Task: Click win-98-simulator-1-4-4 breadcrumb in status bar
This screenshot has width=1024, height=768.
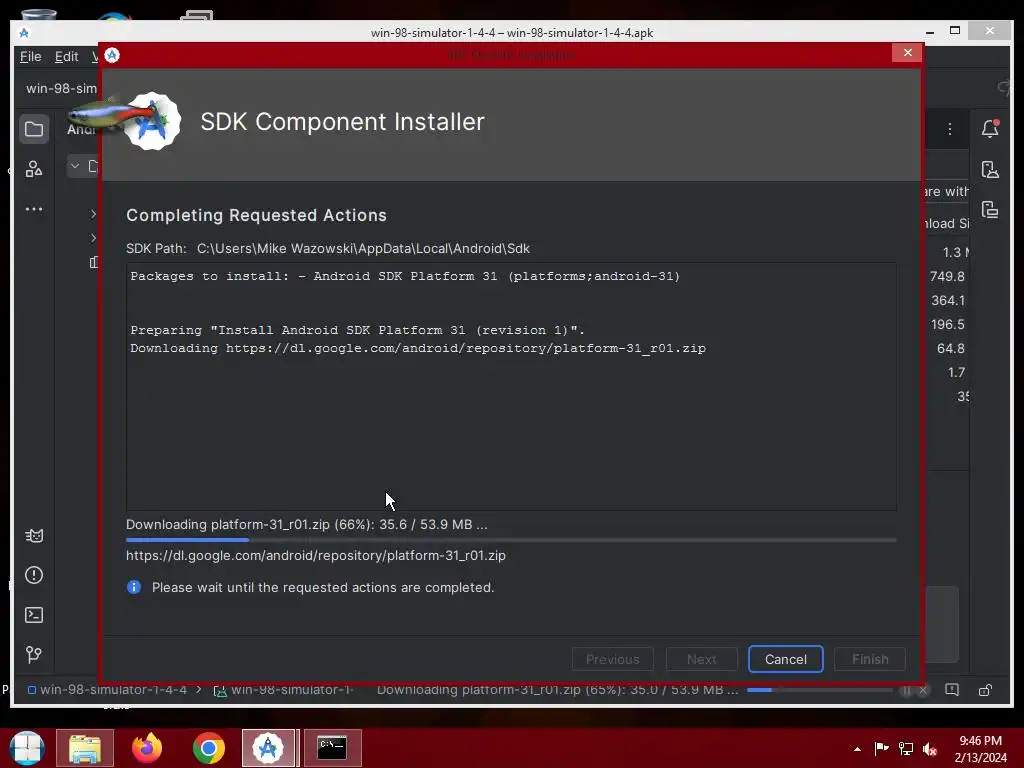Action: coord(113,690)
